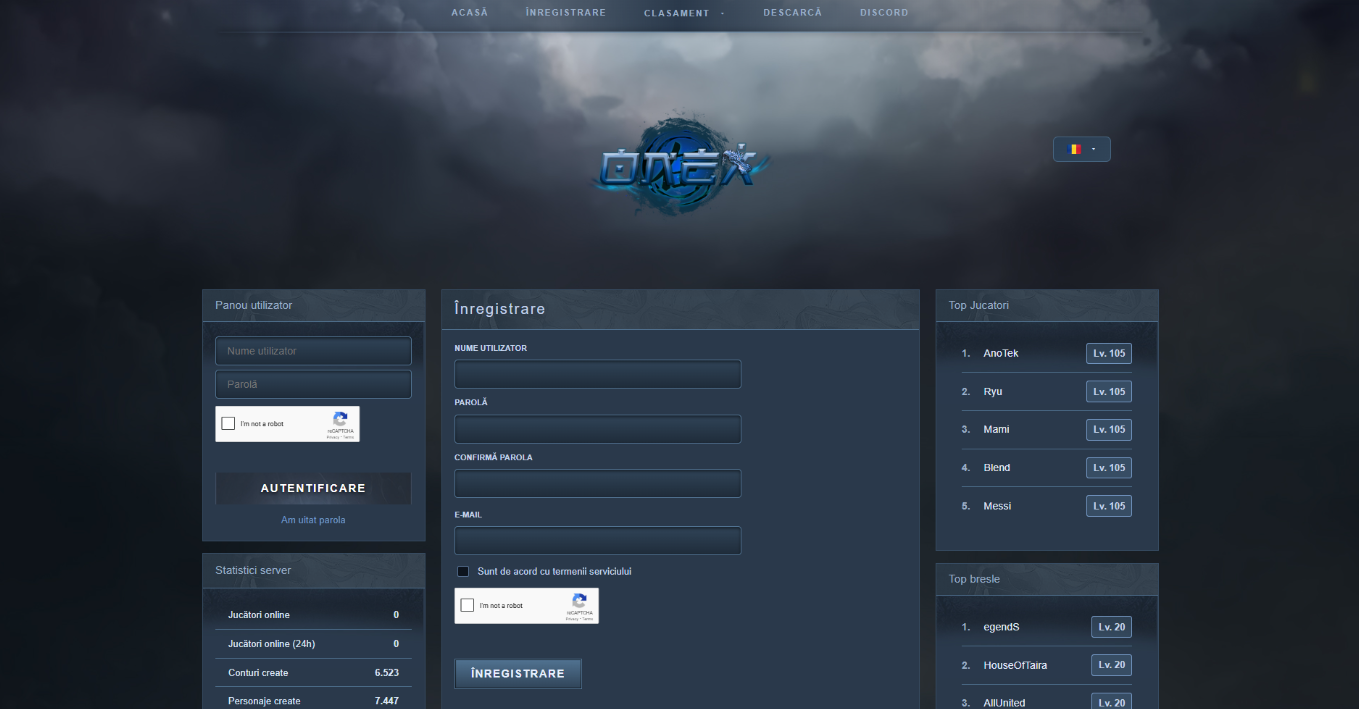Open the ACASĂ menu item
The image size is (1359, 709).
(x=469, y=13)
